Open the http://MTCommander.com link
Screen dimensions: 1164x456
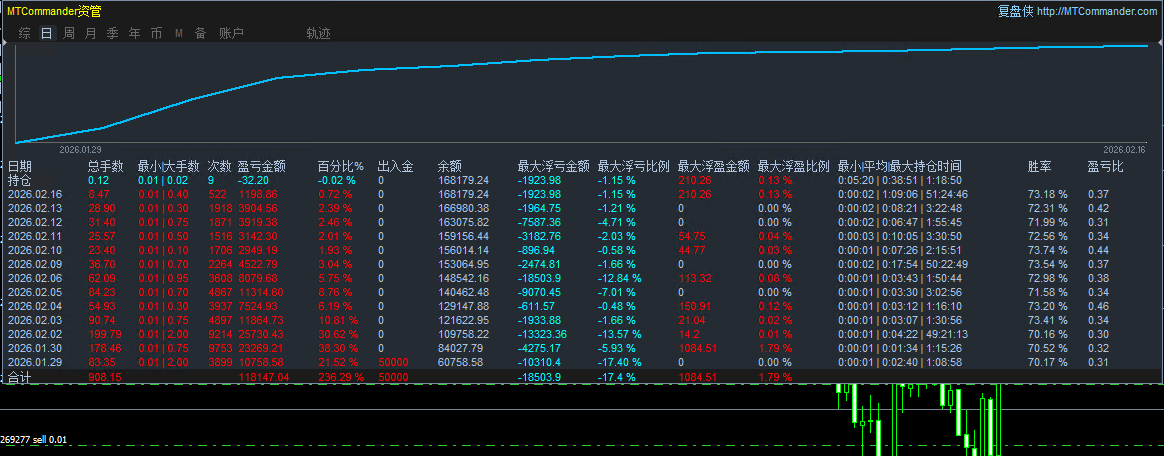[1096, 11]
